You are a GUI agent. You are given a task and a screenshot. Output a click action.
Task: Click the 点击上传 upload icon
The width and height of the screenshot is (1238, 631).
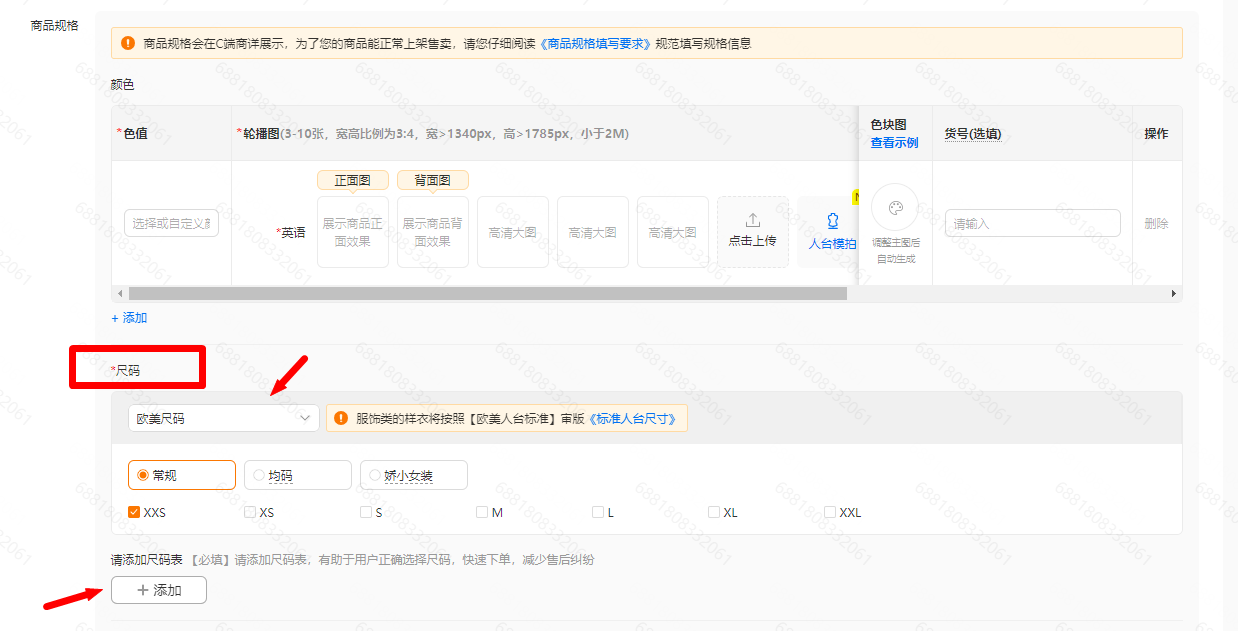pyautogui.click(x=753, y=222)
